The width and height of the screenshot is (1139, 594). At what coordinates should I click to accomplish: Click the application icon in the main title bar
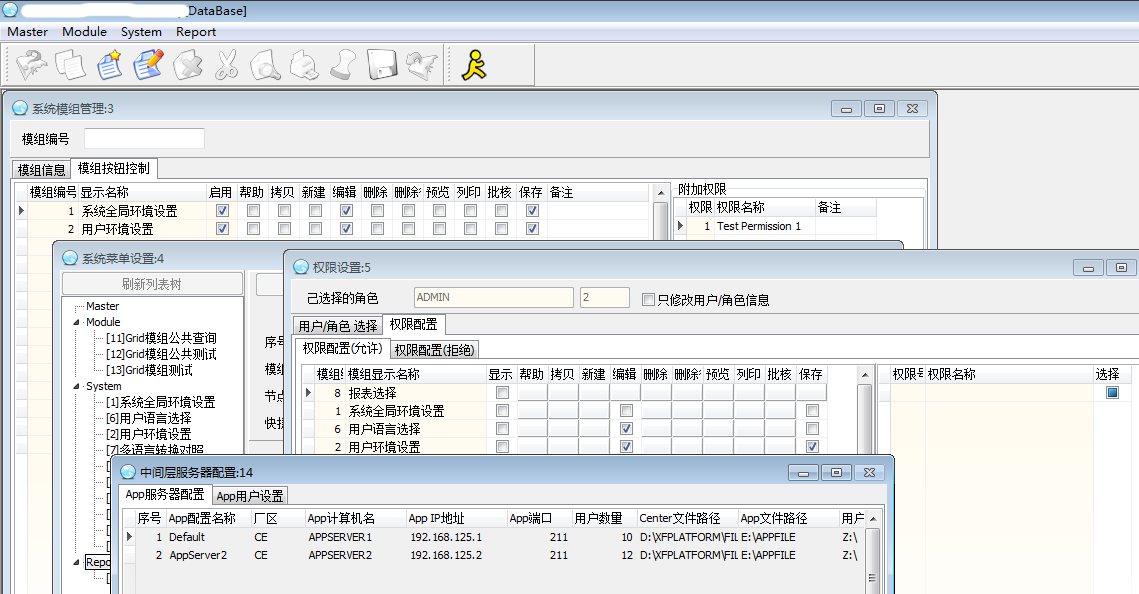(9, 9)
